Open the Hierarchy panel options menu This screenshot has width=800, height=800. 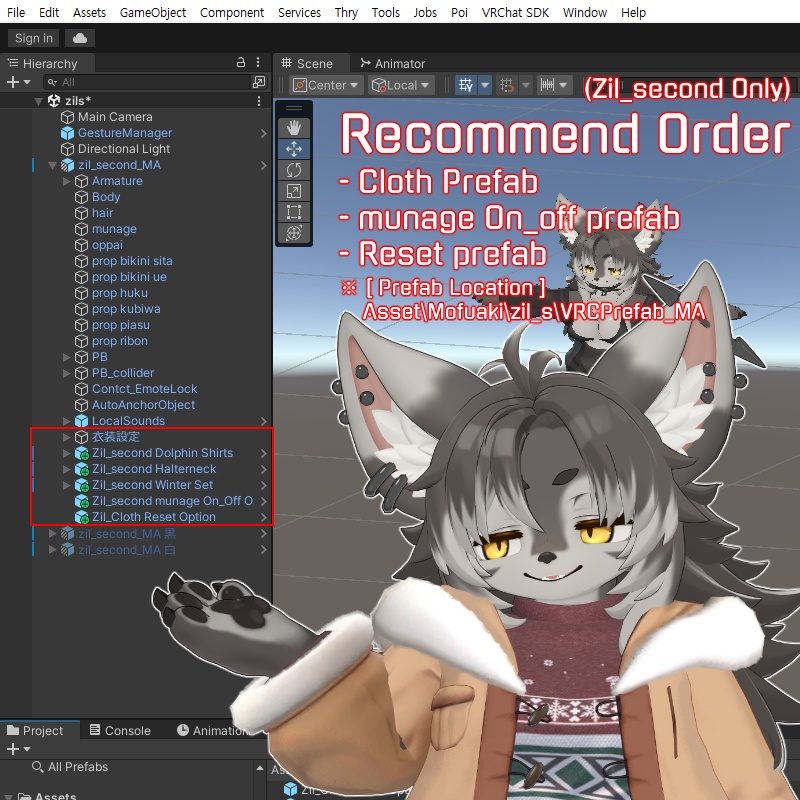258,63
